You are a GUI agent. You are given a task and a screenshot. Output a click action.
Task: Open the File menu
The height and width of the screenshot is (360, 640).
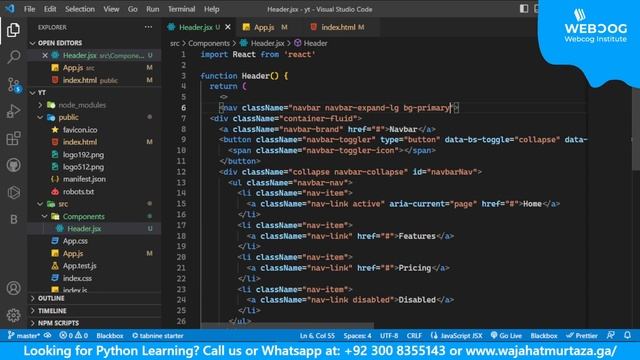point(29,9)
